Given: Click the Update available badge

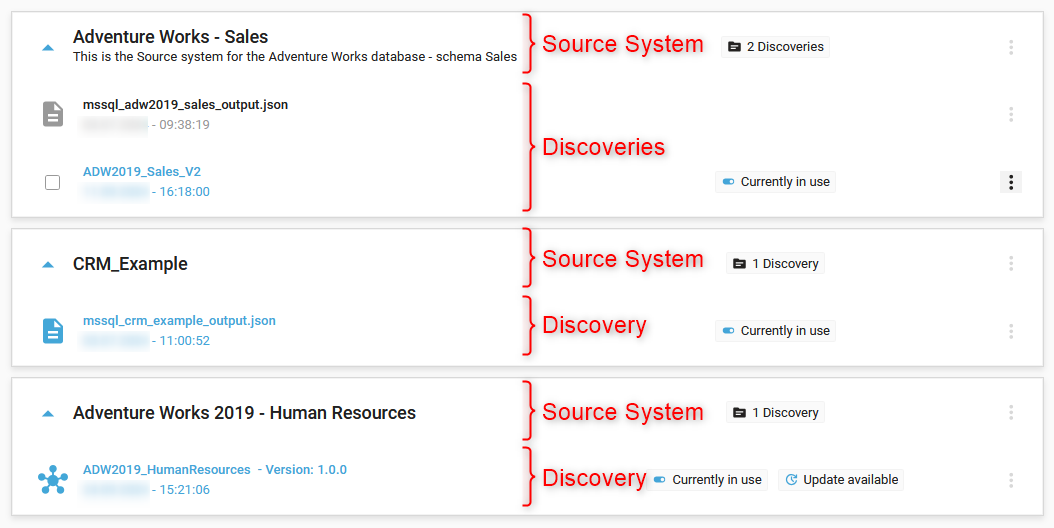Looking at the screenshot, I should click(841, 480).
